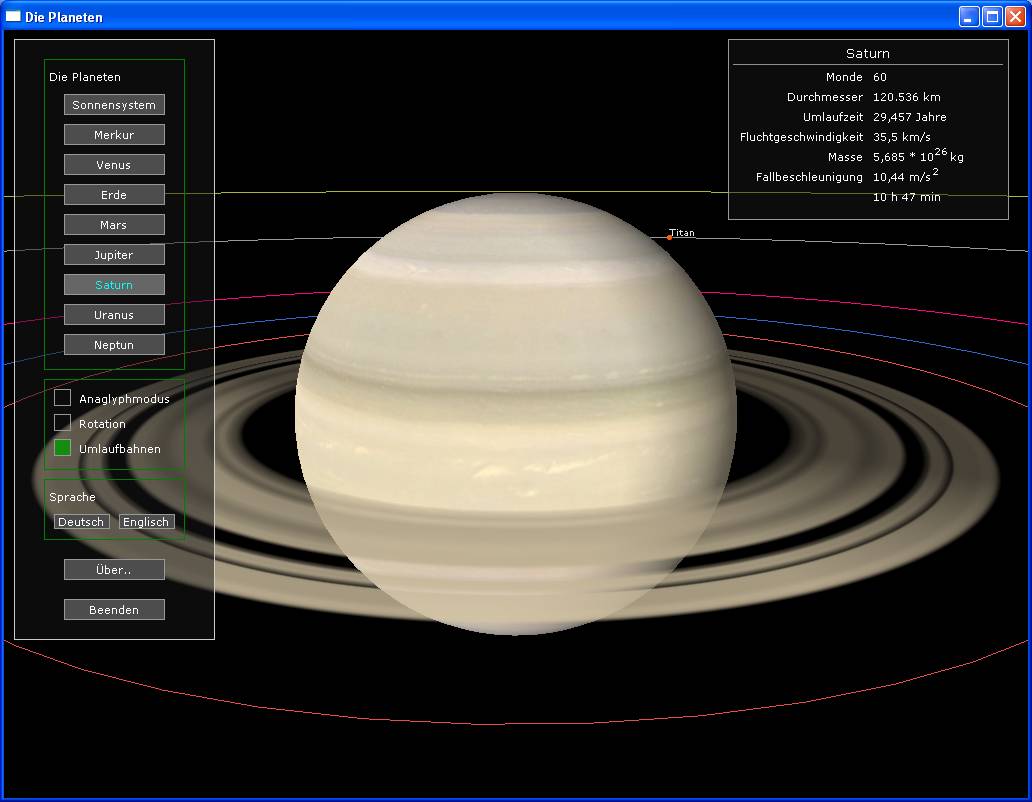The height and width of the screenshot is (802, 1032).
Task: Click the Saturn planet sphere
Action: click(515, 413)
